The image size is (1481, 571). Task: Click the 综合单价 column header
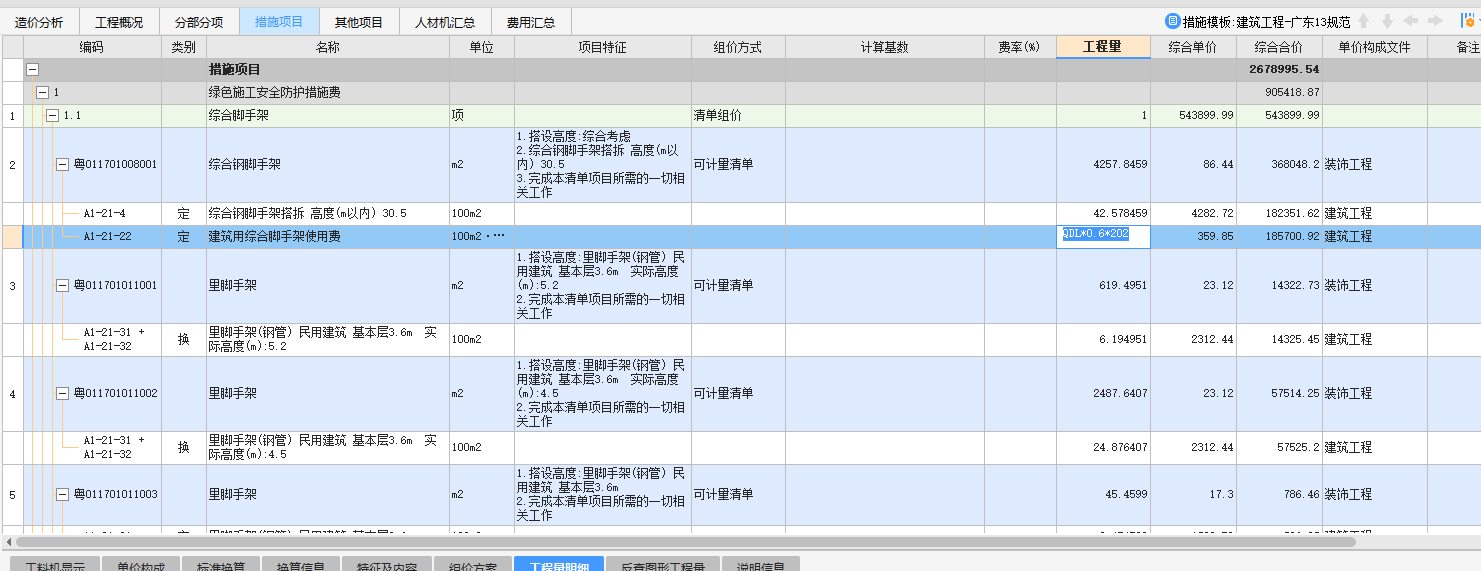(x=1193, y=48)
